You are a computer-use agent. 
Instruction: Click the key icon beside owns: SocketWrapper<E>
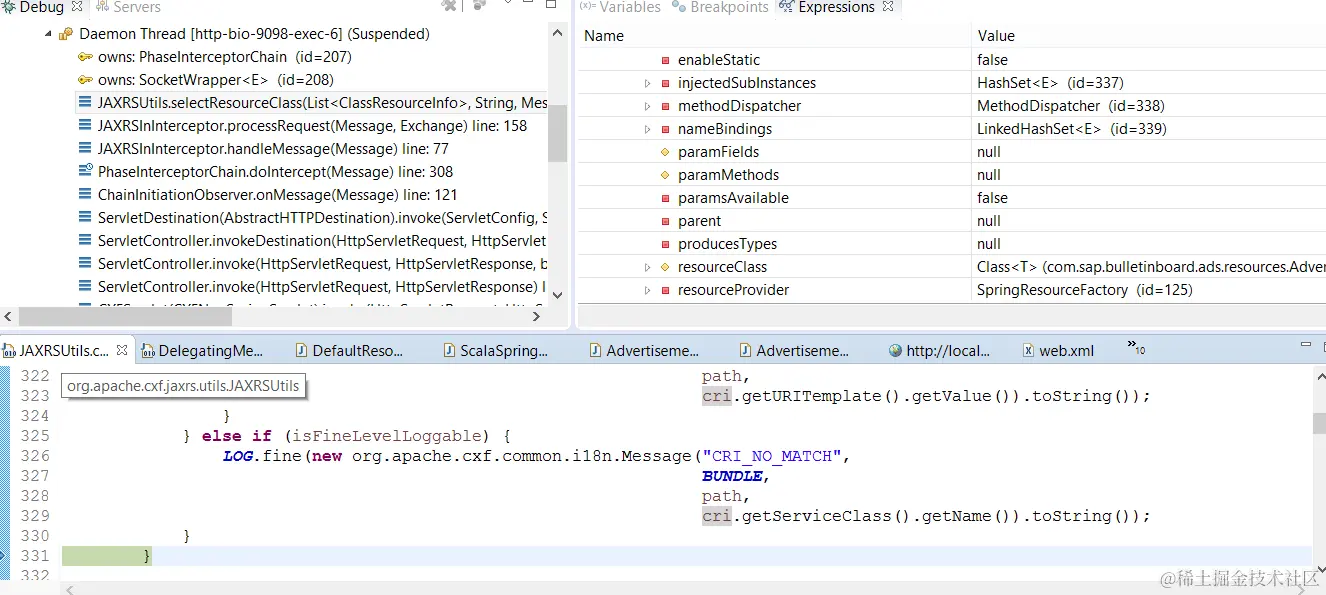click(86, 80)
